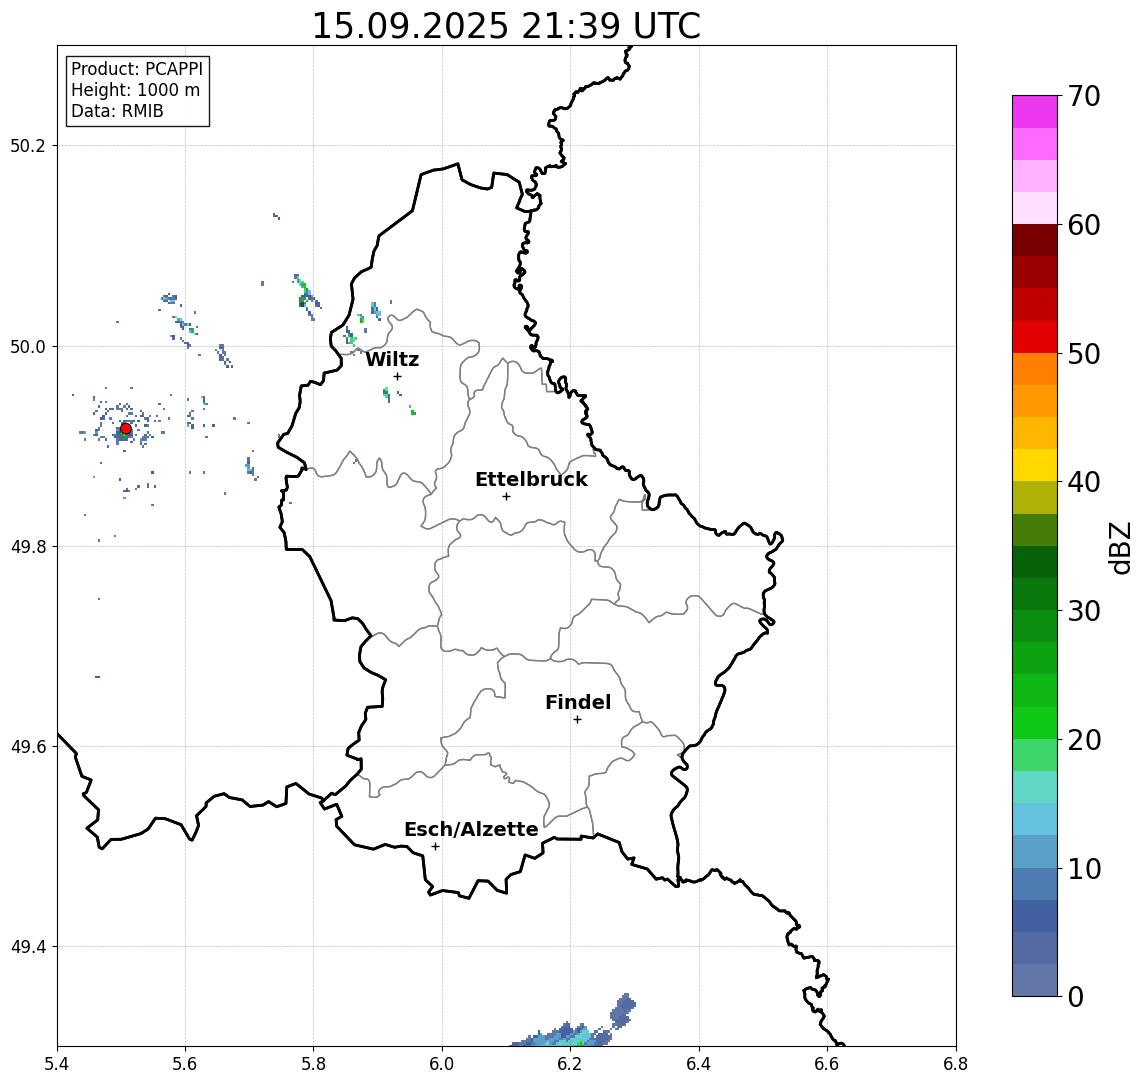Select the Esch/Alzette station label

pyautogui.click(x=471, y=829)
